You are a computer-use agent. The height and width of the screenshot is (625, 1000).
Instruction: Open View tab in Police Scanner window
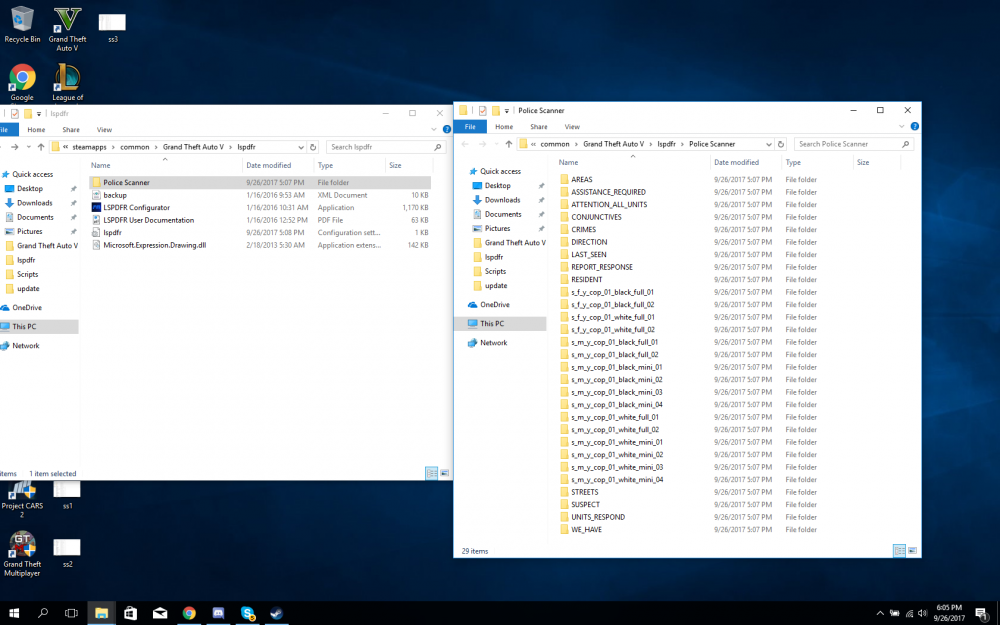(x=573, y=126)
